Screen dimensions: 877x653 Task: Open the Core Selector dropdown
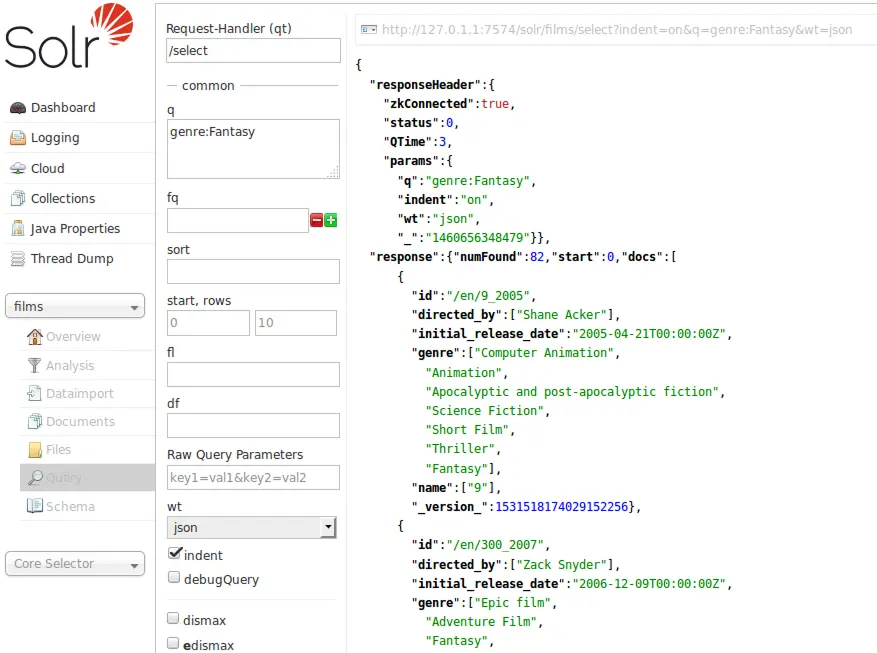point(74,564)
